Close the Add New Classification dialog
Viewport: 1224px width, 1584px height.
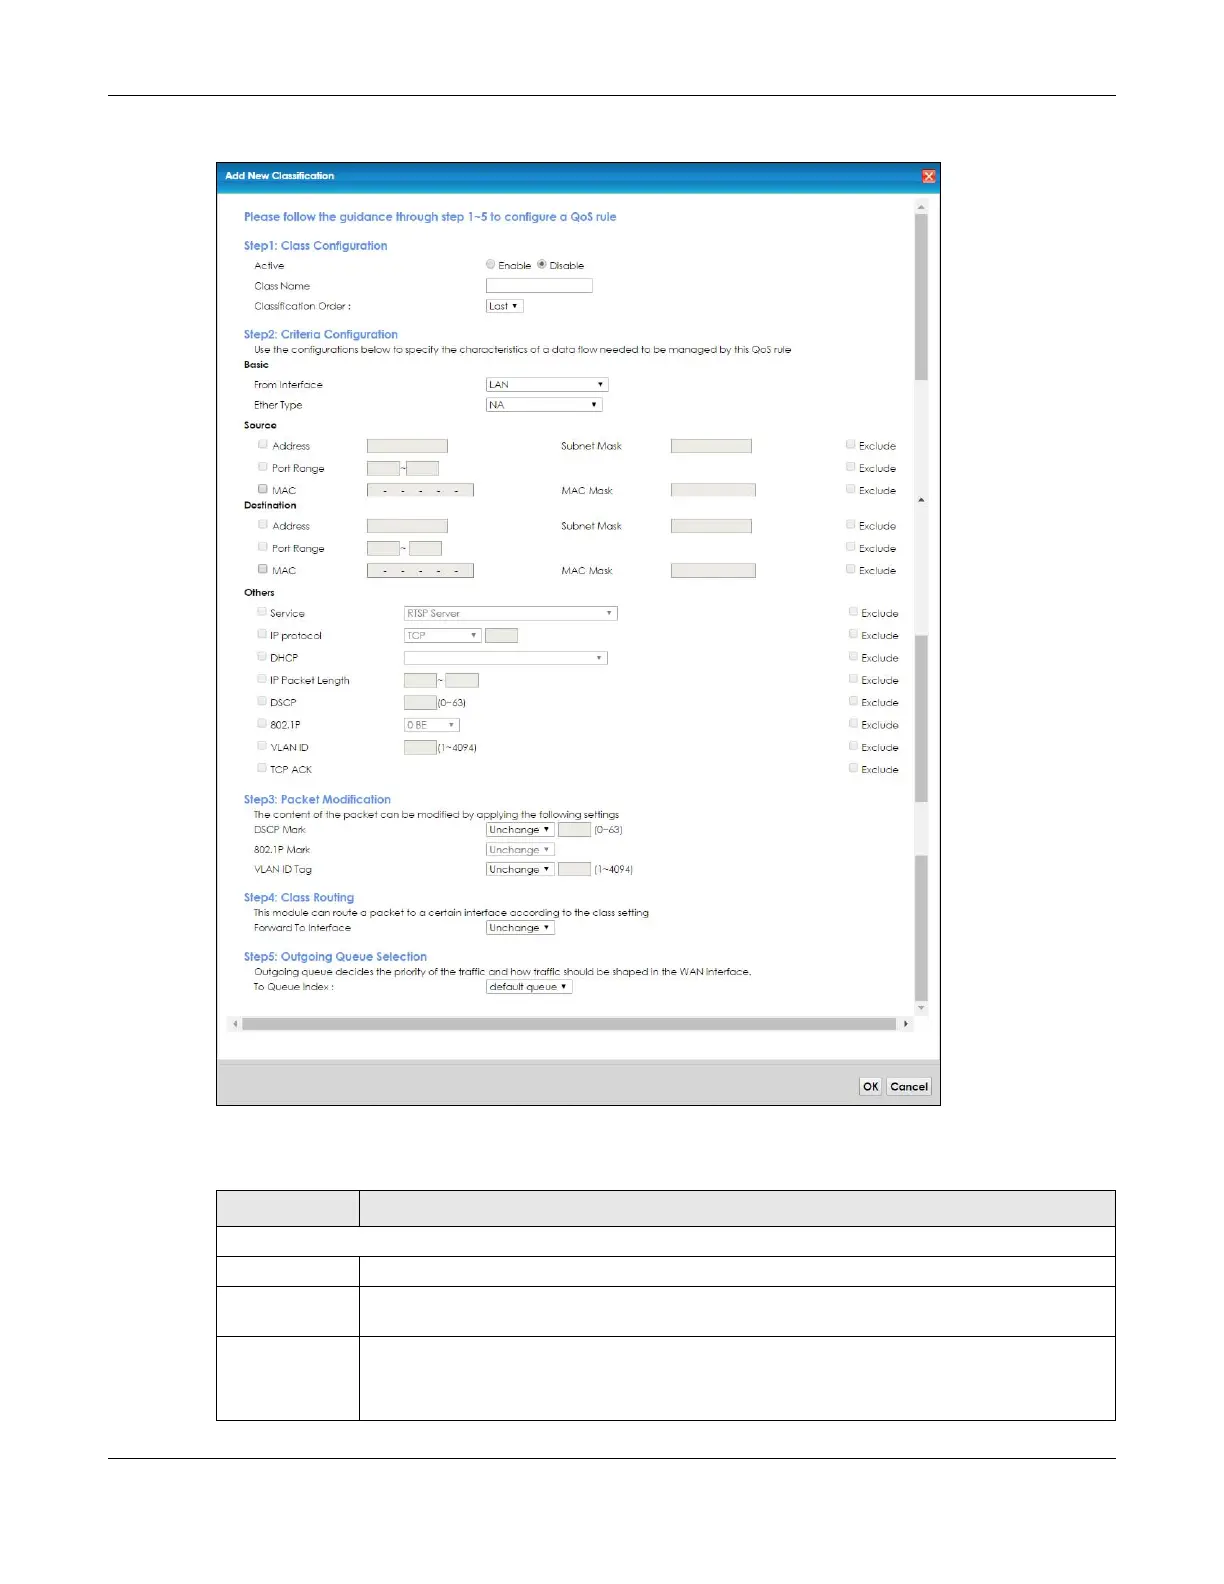[x=929, y=176]
